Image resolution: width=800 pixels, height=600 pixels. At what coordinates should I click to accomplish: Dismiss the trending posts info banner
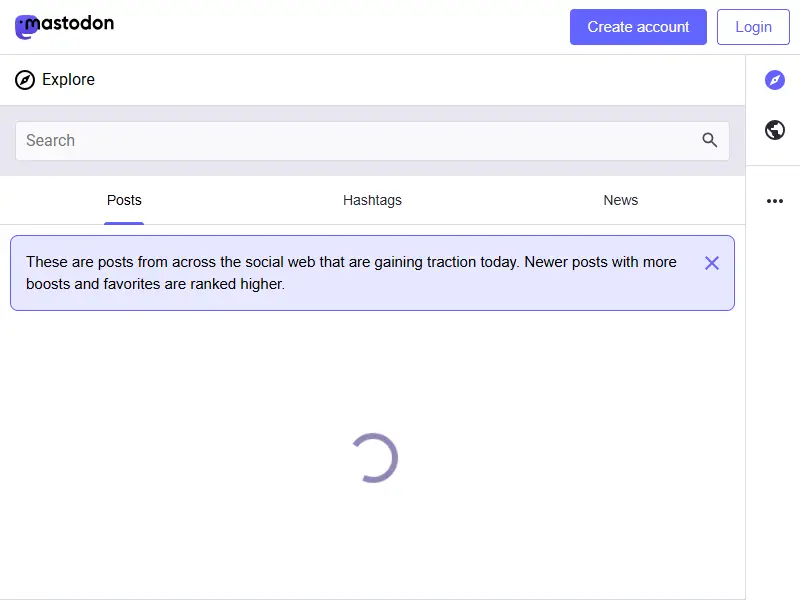pos(712,263)
